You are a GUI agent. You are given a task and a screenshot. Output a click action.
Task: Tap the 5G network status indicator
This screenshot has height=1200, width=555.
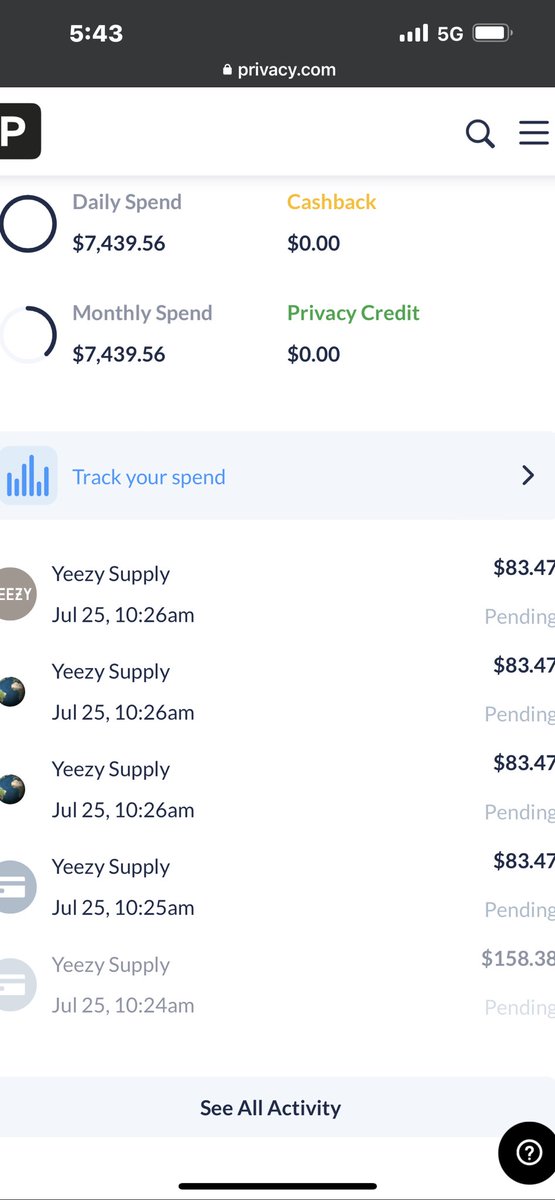click(450, 34)
